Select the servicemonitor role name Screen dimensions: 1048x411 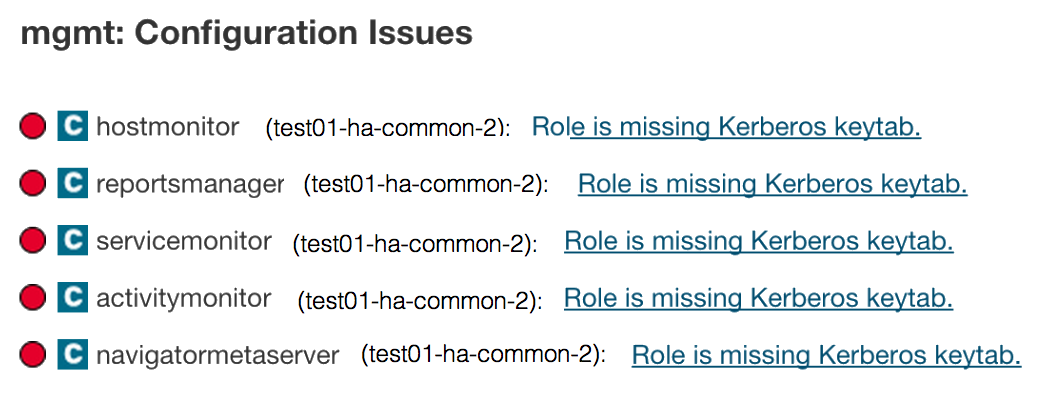pos(184,241)
